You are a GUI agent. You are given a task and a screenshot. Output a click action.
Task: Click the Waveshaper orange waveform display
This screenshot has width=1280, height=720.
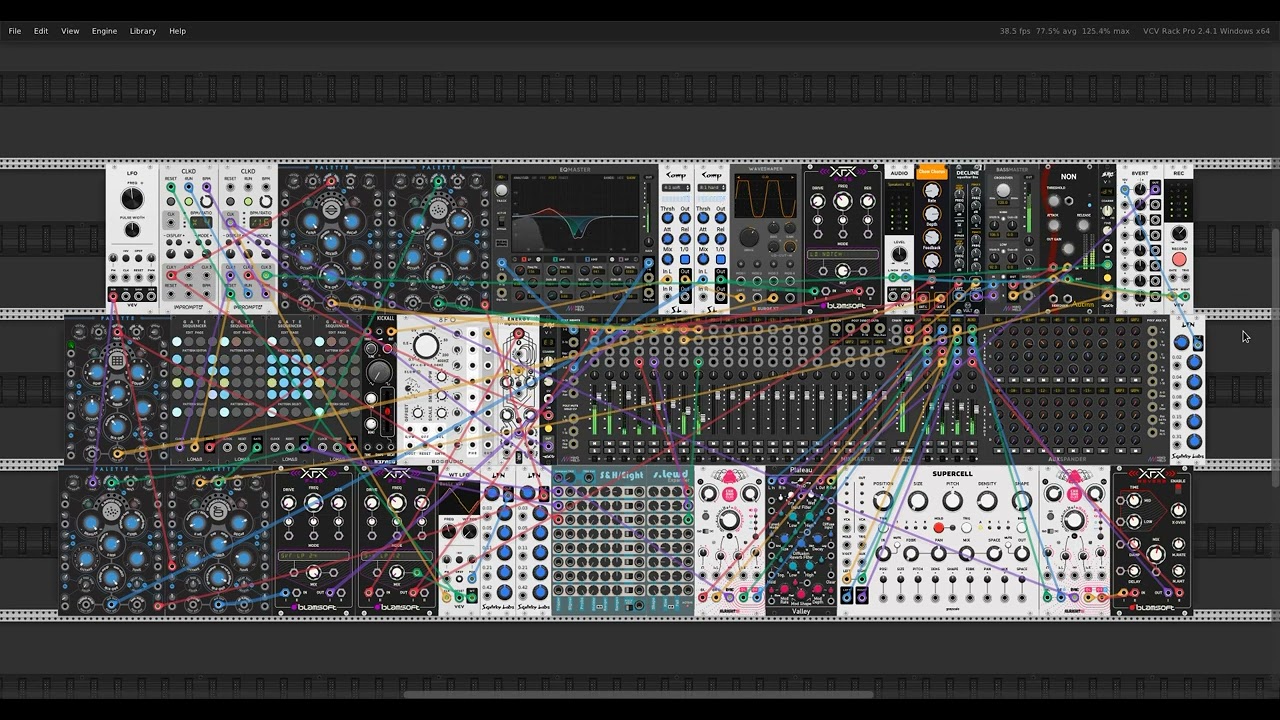click(x=765, y=197)
